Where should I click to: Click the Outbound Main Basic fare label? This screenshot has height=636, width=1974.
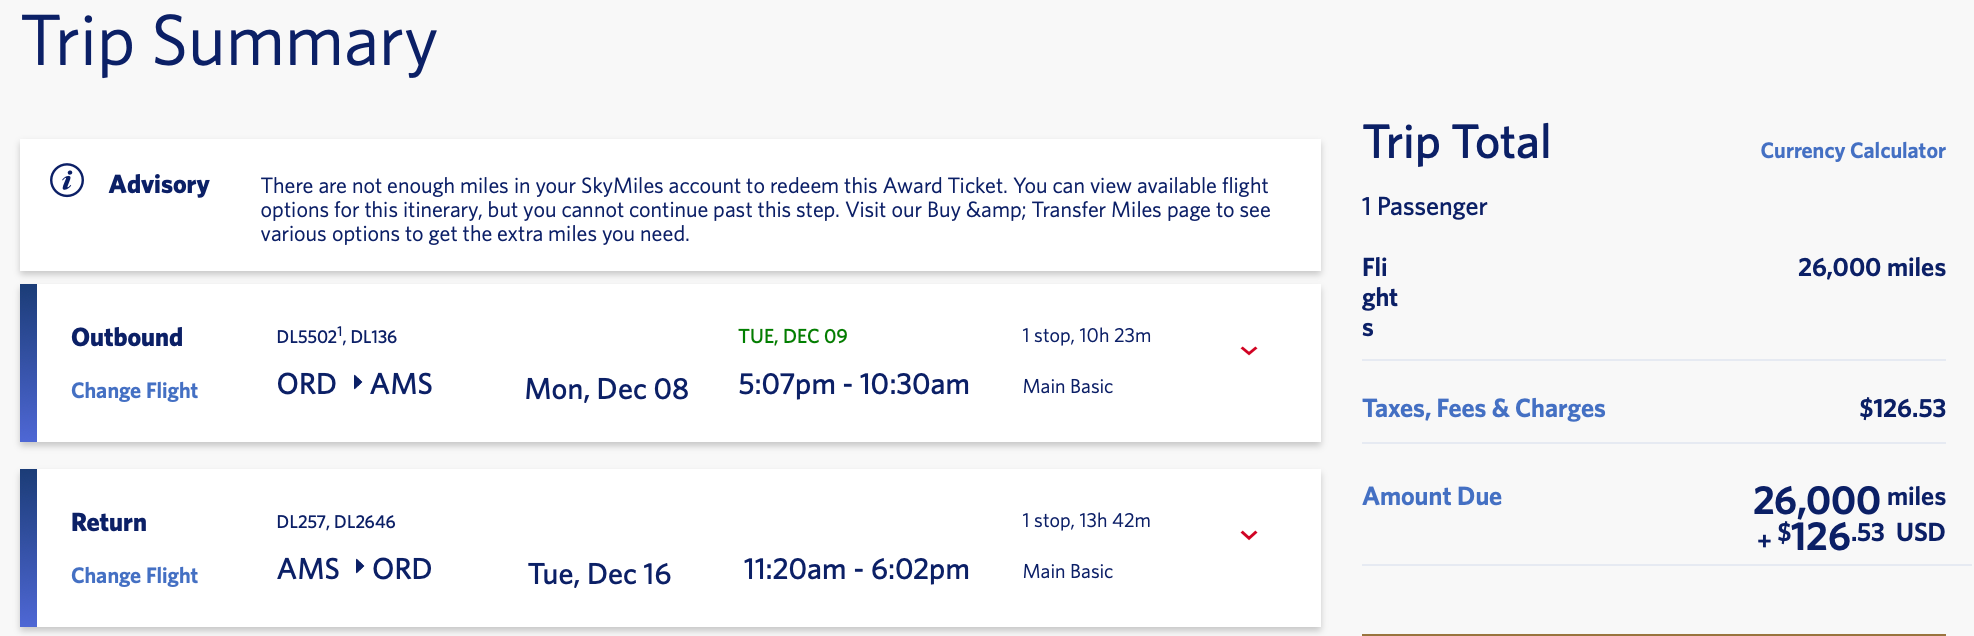1067,387
